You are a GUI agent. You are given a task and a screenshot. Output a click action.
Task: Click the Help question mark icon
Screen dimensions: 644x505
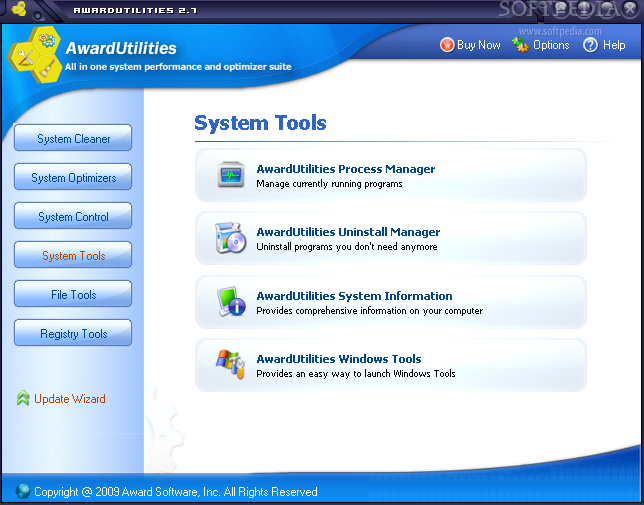pos(591,45)
